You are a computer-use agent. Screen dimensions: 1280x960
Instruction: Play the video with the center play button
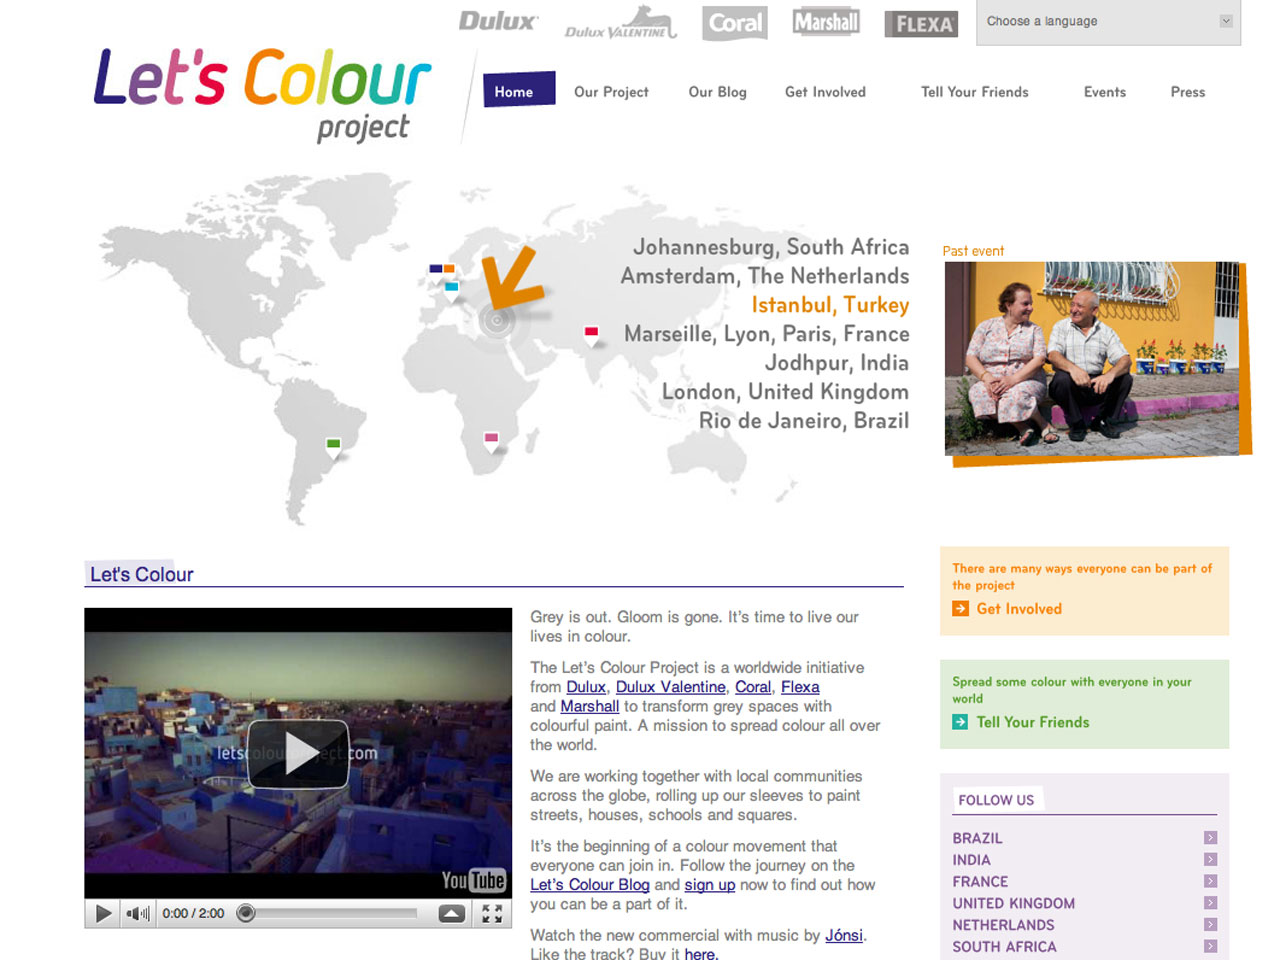pyautogui.click(x=298, y=754)
